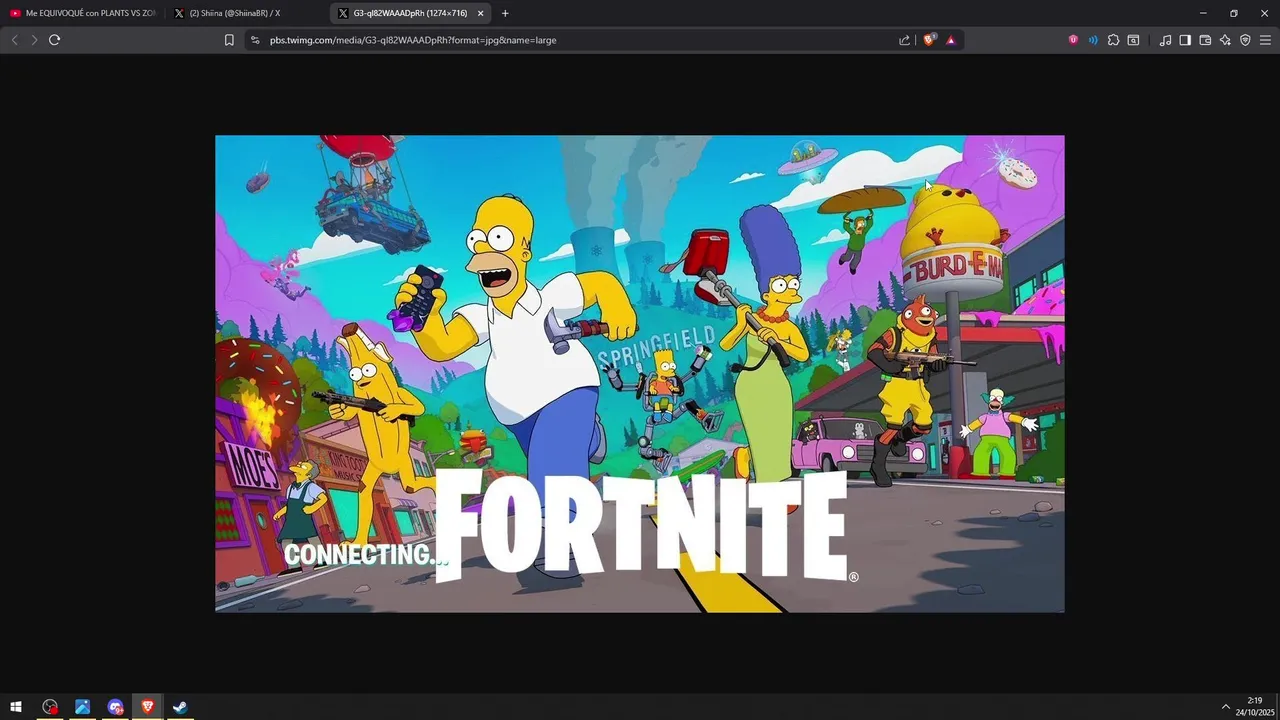
Task: Switch to the Shiina (@ShiinaBR) X tab
Action: point(246,13)
